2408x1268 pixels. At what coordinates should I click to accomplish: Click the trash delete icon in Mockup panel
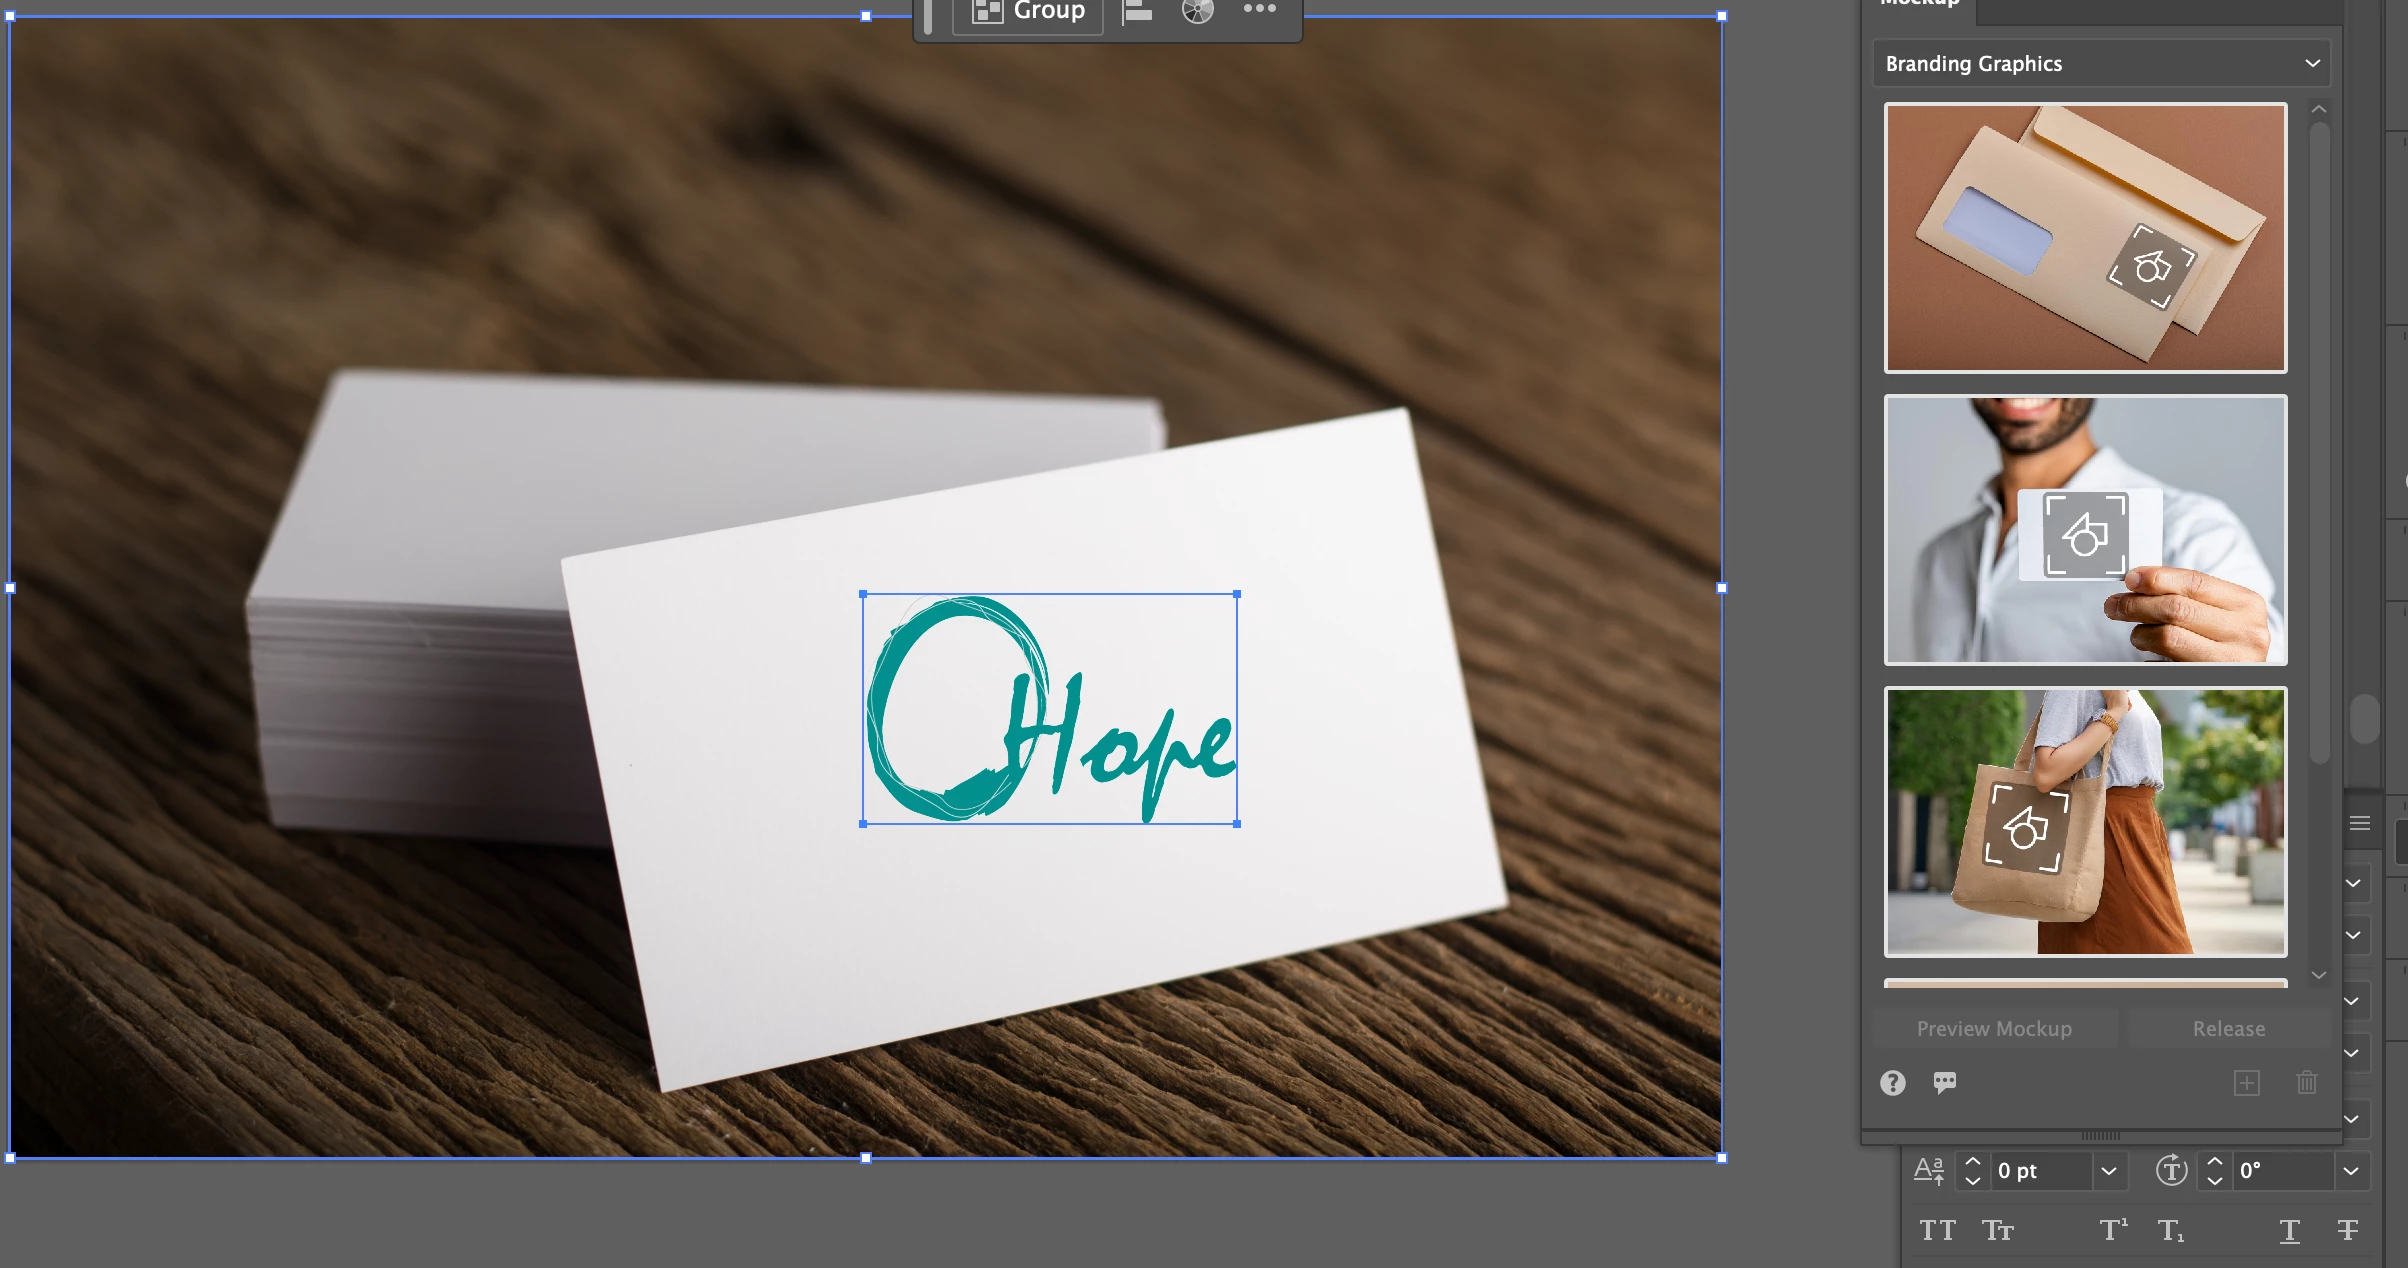coord(2306,1083)
